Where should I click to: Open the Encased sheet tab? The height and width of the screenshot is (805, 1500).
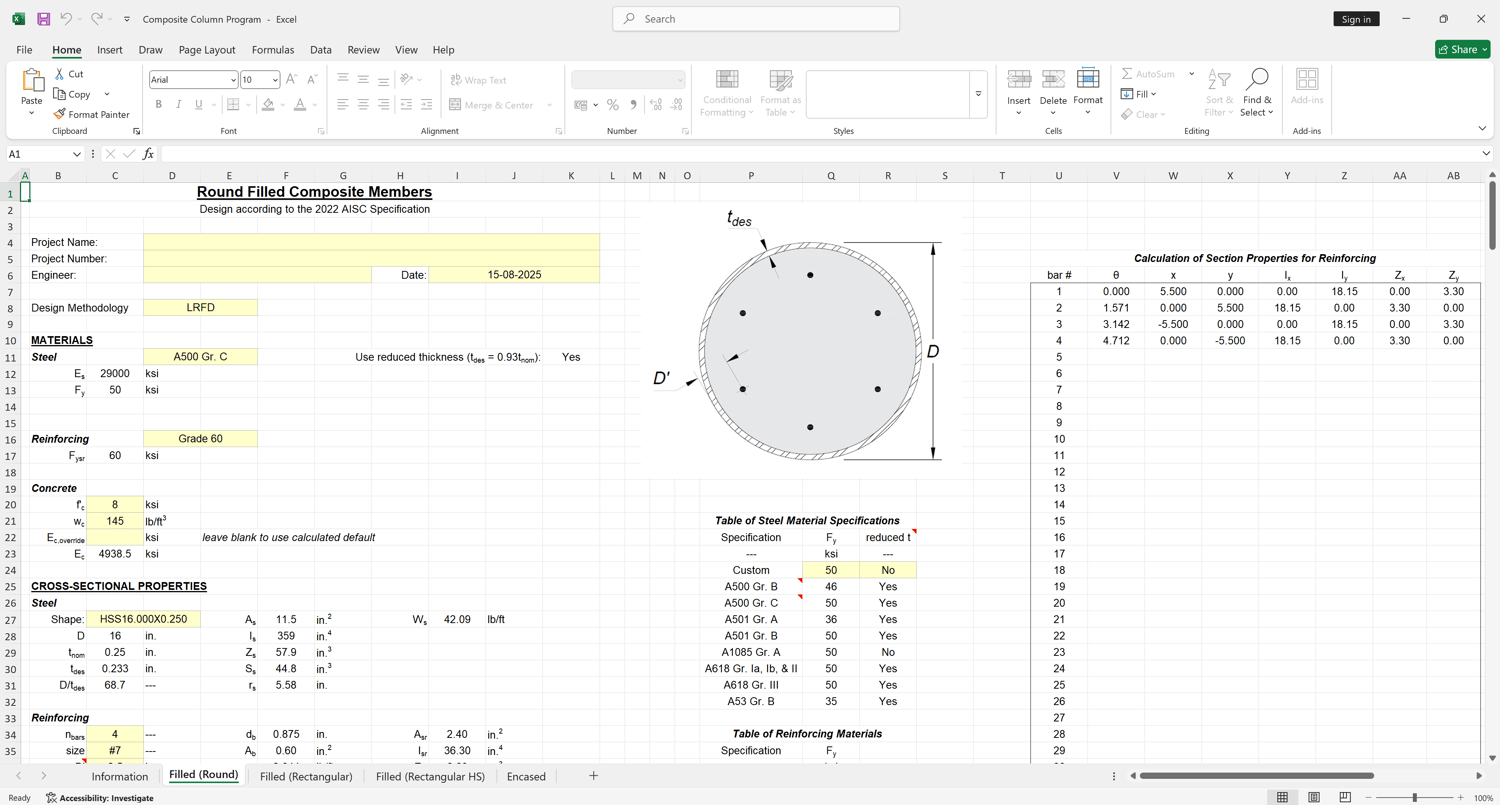pyautogui.click(x=526, y=776)
